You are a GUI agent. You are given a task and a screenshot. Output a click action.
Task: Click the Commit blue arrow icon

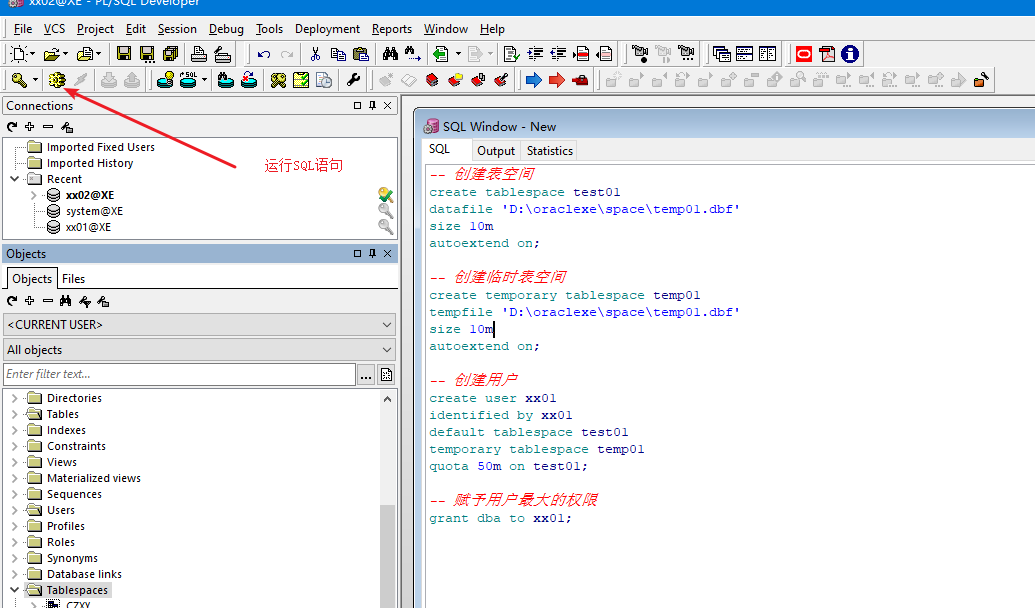(533, 80)
